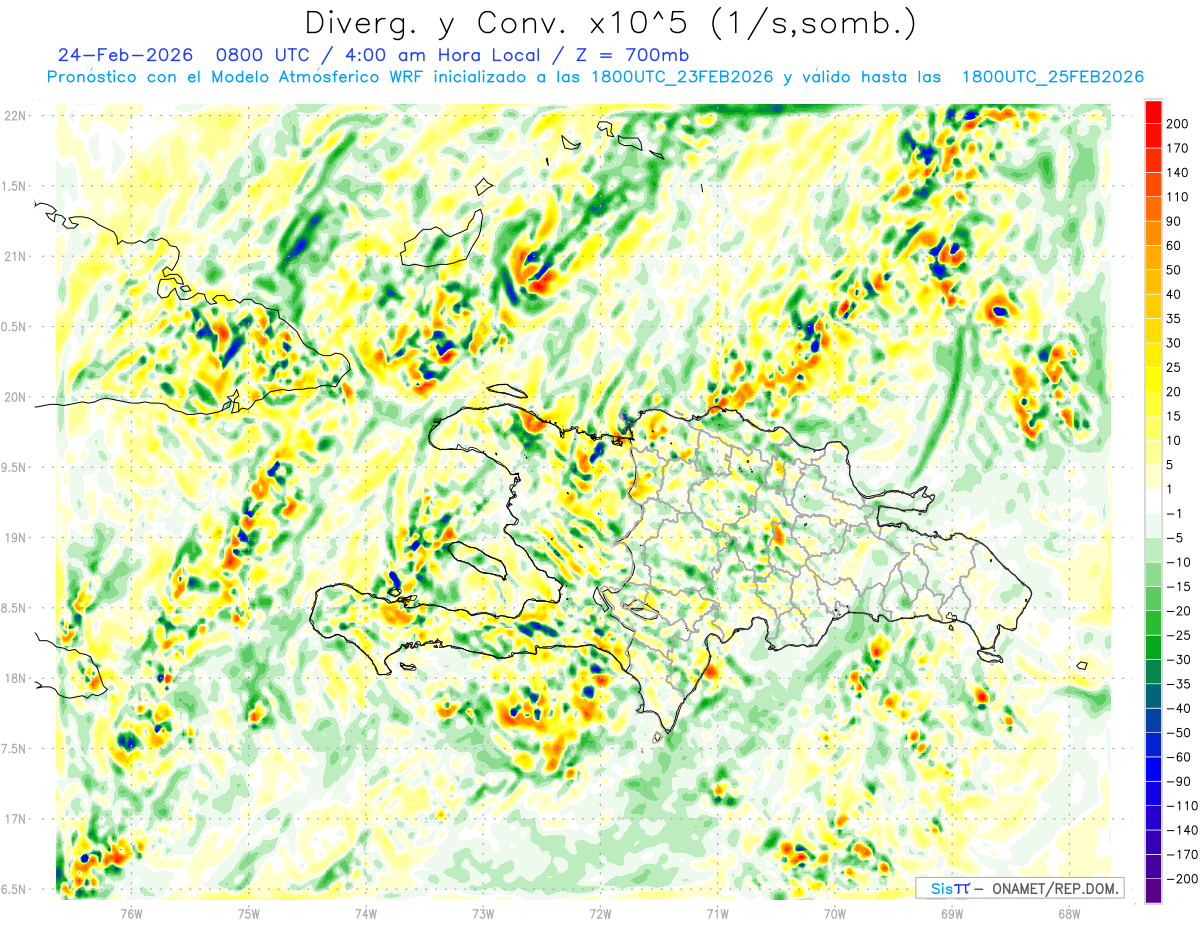
Task: Click the '73W' longitude axis label
Action: click(483, 913)
